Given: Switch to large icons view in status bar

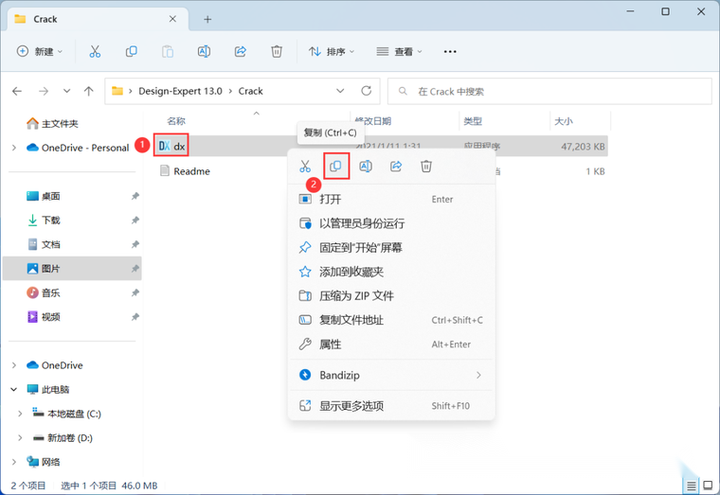Looking at the screenshot, I should click(x=708, y=485).
